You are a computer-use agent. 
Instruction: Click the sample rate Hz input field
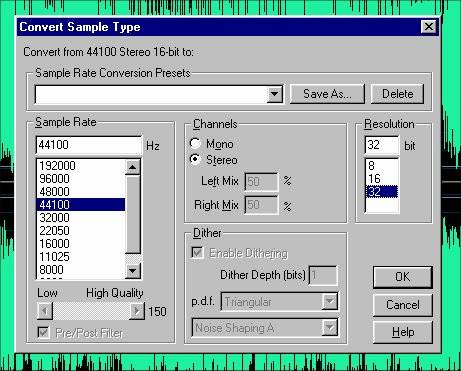(x=89, y=145)
